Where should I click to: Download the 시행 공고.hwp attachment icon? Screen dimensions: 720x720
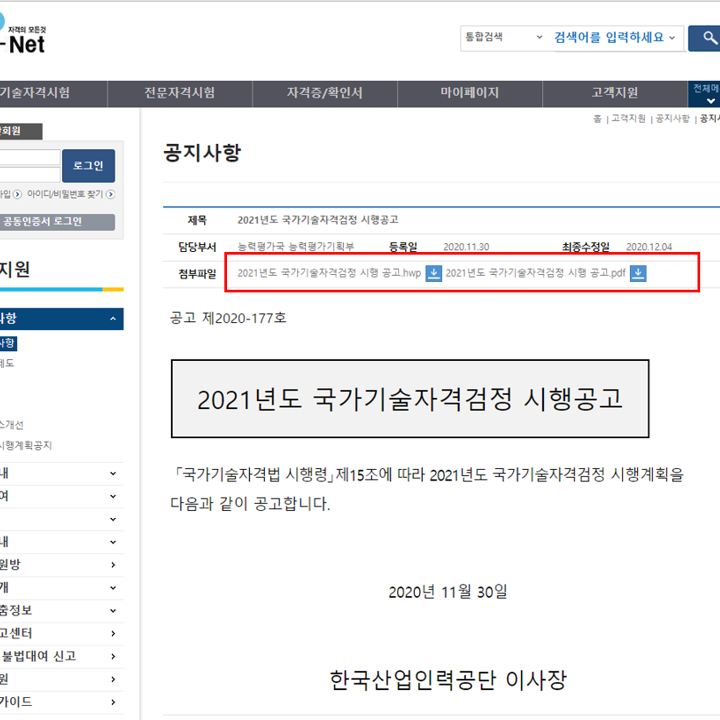(433, 273)
